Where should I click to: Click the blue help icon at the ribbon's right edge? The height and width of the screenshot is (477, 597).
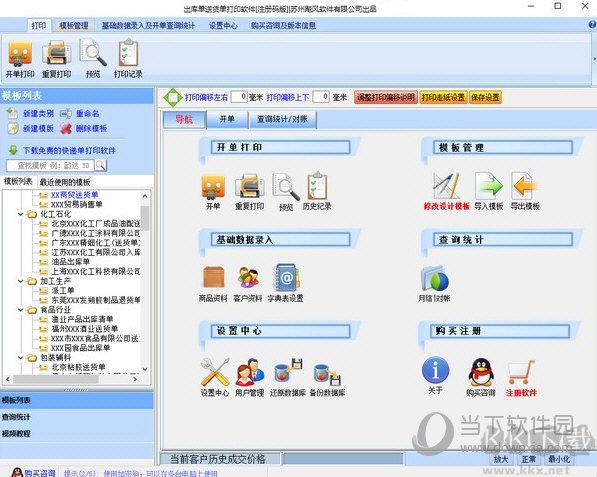[592, 25]
